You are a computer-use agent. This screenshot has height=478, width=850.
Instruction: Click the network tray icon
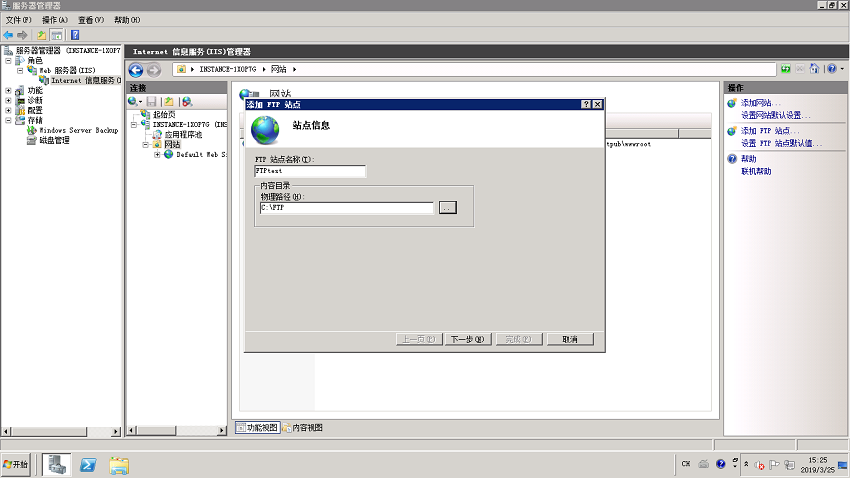pyautogui.click(x=790, y=465)
